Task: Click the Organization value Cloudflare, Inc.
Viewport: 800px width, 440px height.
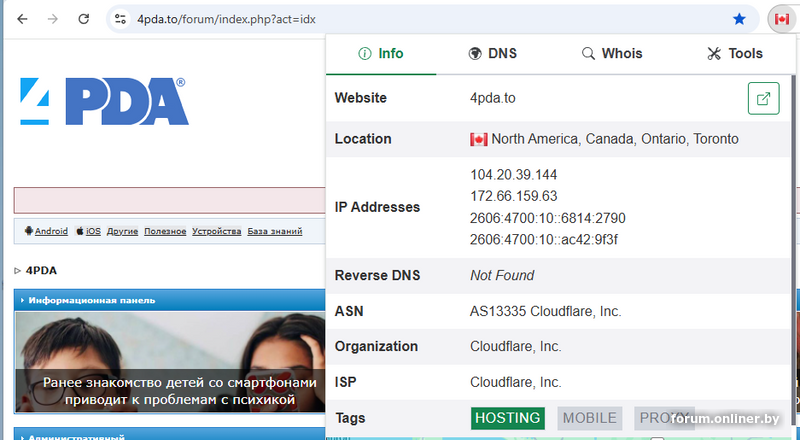Action: [x=515, y=347]
